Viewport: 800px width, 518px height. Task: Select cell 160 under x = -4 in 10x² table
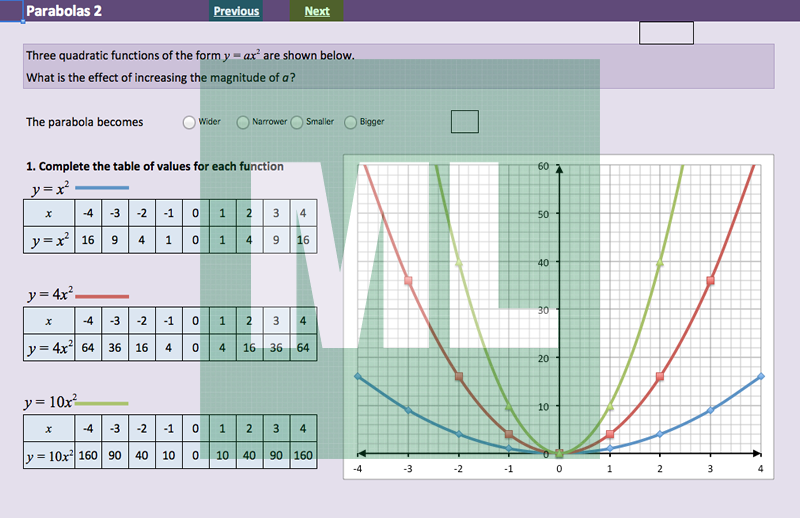(x=88, y=456)
